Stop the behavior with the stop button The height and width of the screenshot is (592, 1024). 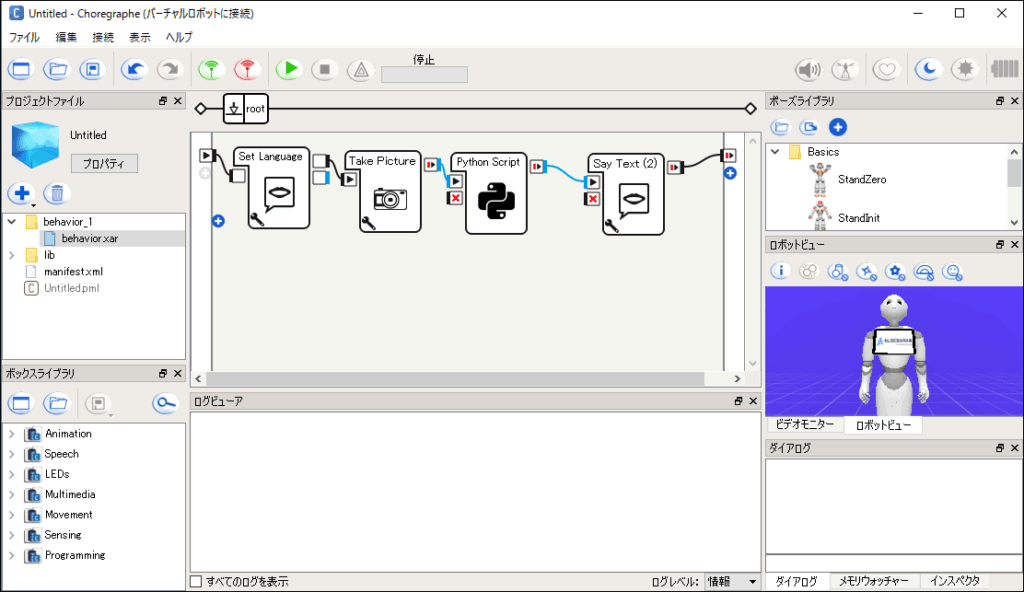click(x=325, y=69)
